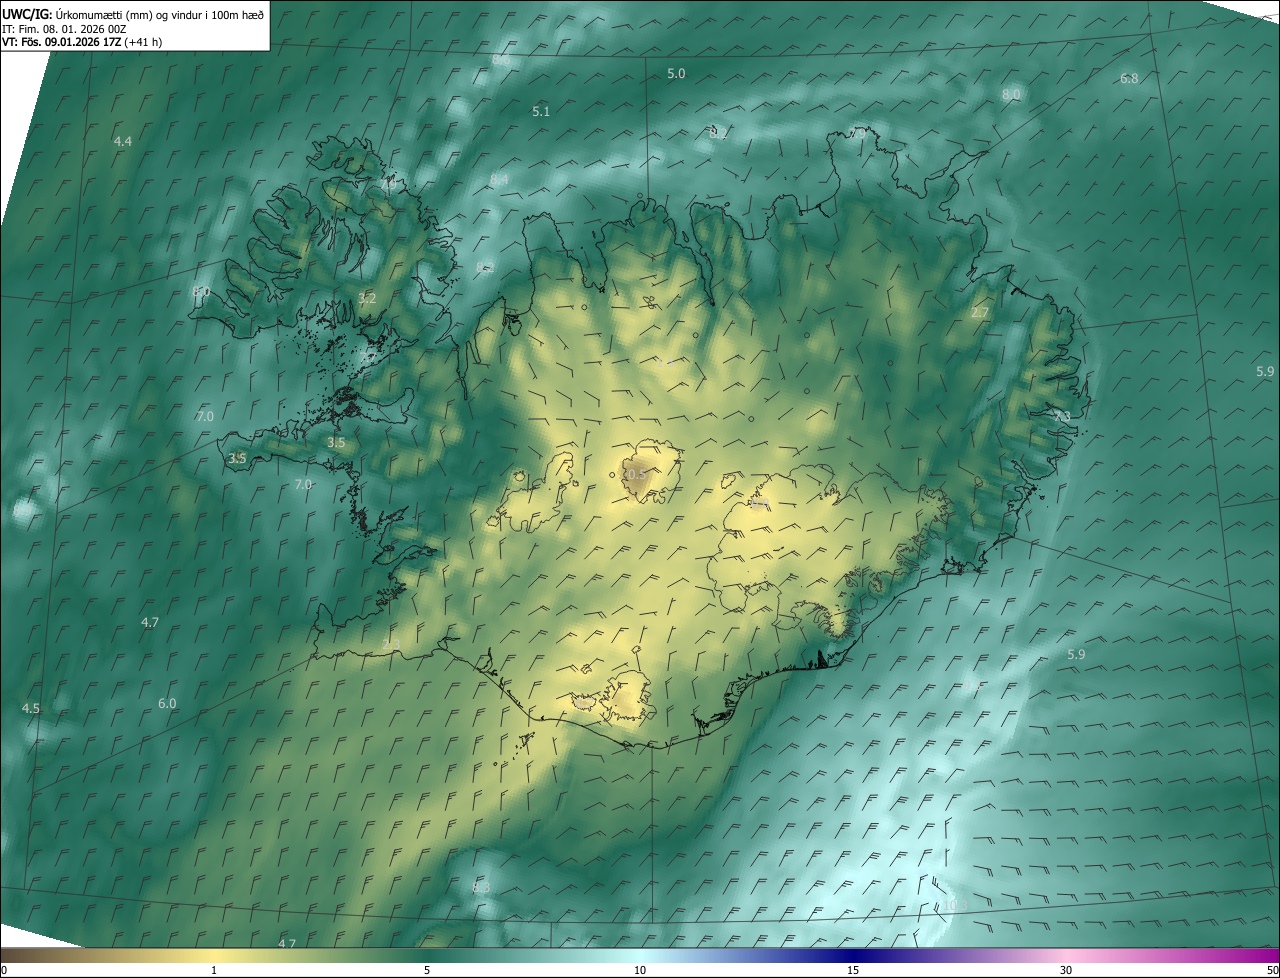Click the 3.2 value label in the Westfjords

(x=367, y=299)
